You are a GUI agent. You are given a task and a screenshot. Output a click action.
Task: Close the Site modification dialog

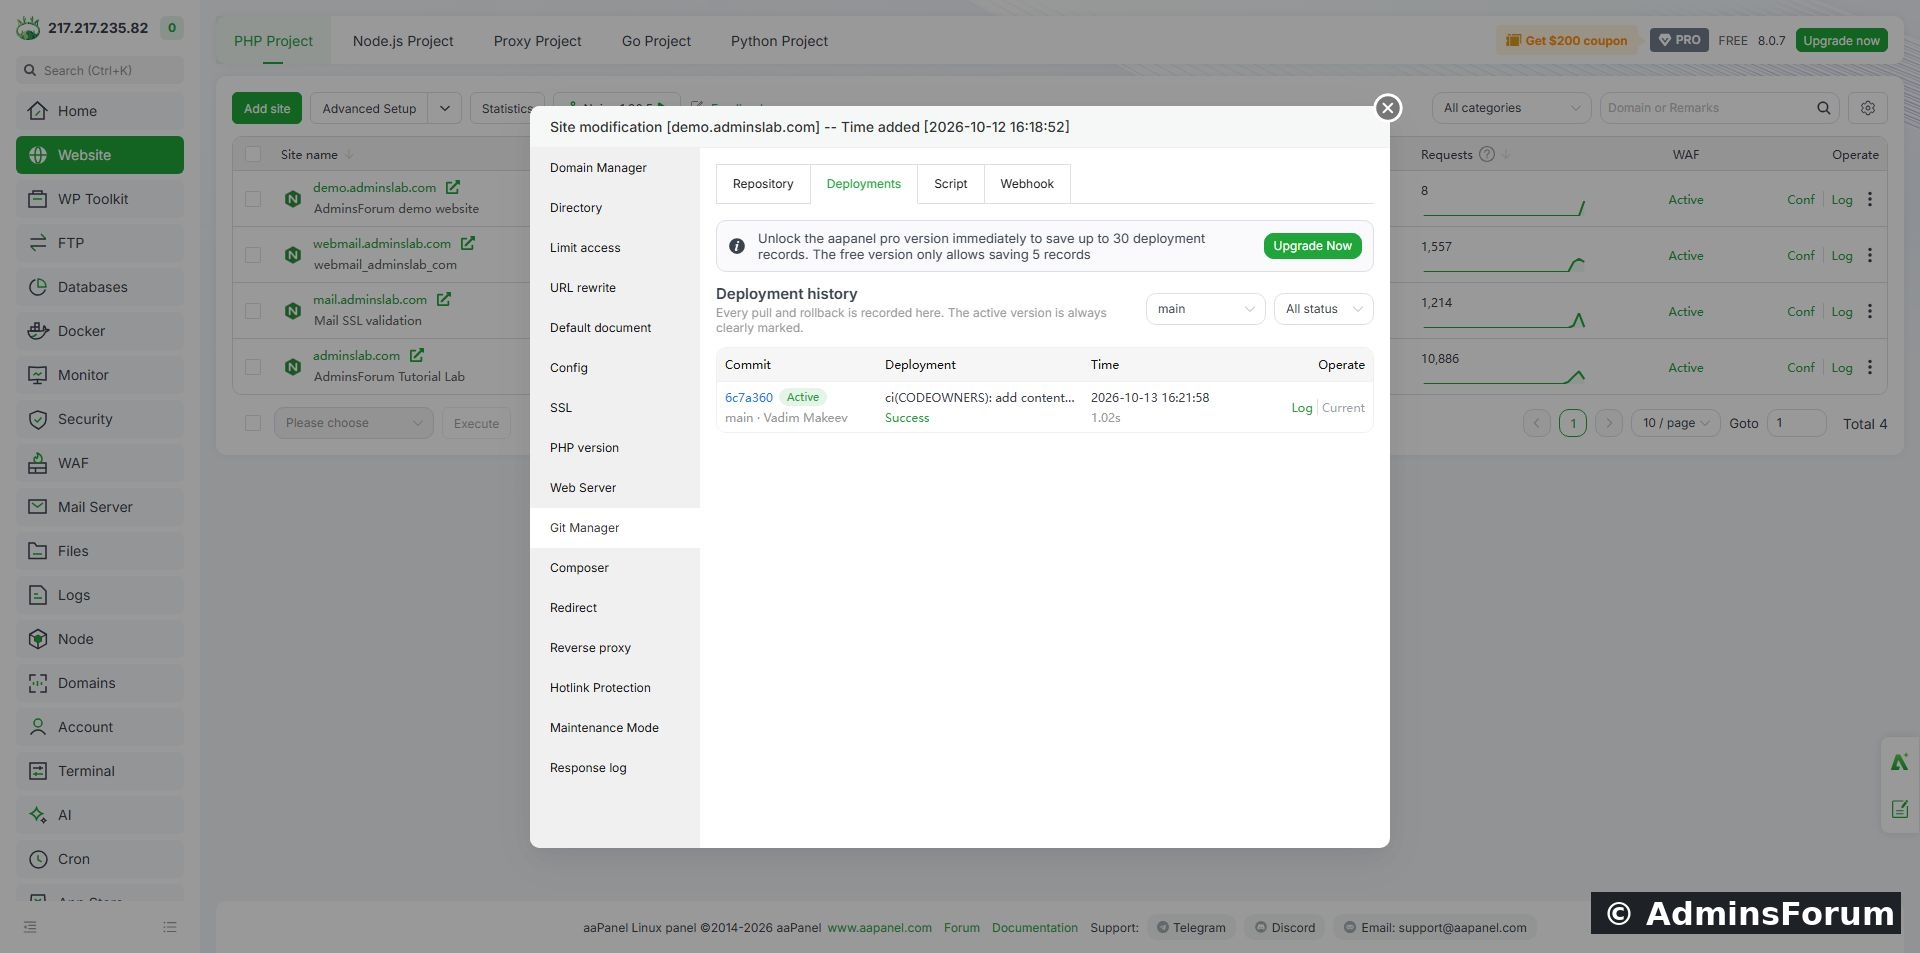point(1387,108)
